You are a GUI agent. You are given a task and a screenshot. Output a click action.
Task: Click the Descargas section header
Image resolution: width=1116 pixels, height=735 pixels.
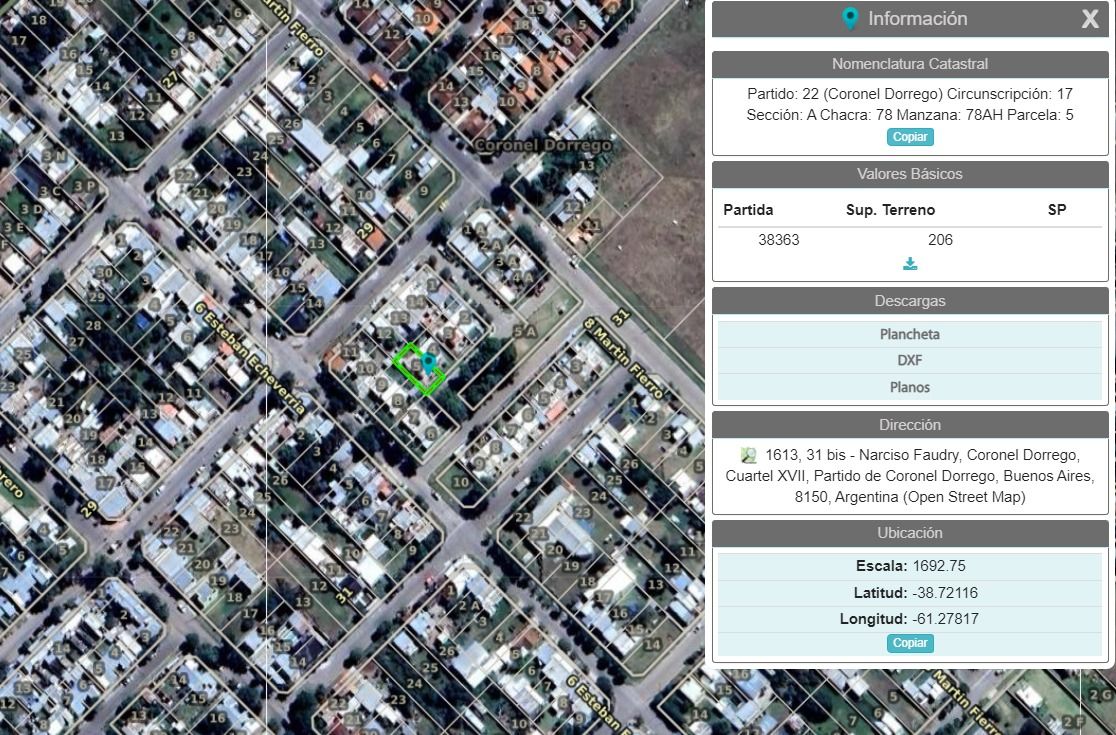pyautogui.click(x=910, y=301)
